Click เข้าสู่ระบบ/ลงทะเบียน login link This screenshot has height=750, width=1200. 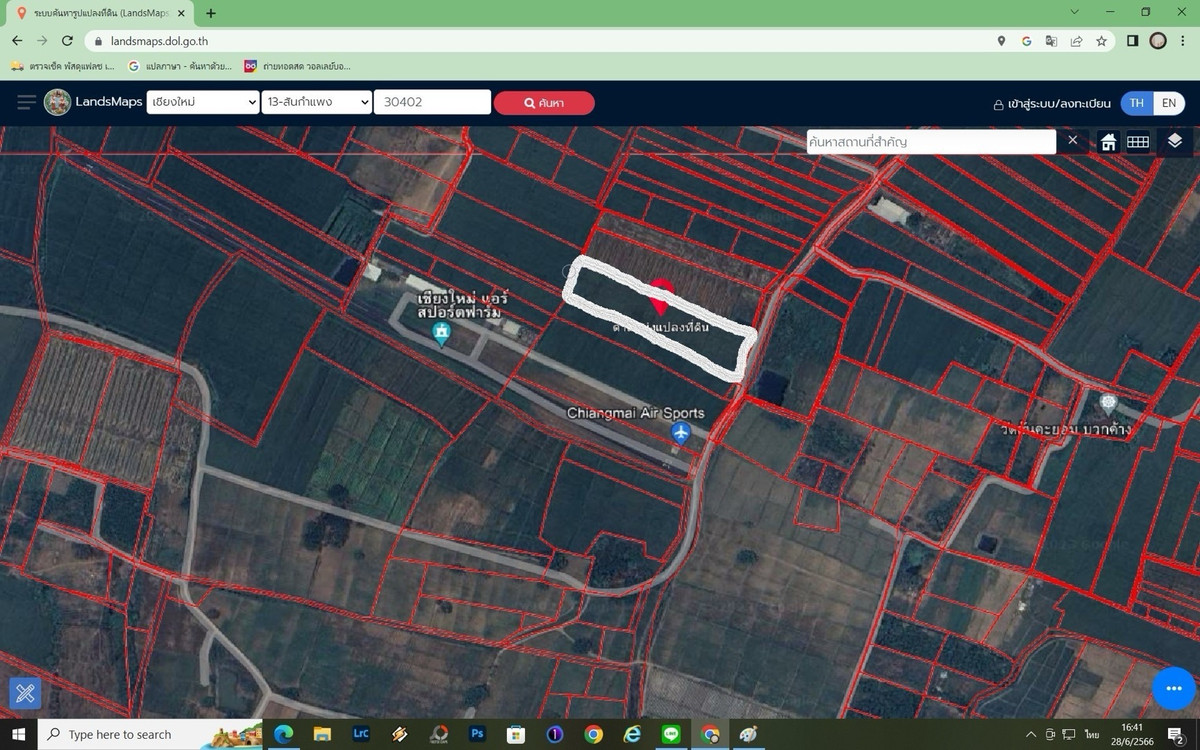pos(1051,104)
